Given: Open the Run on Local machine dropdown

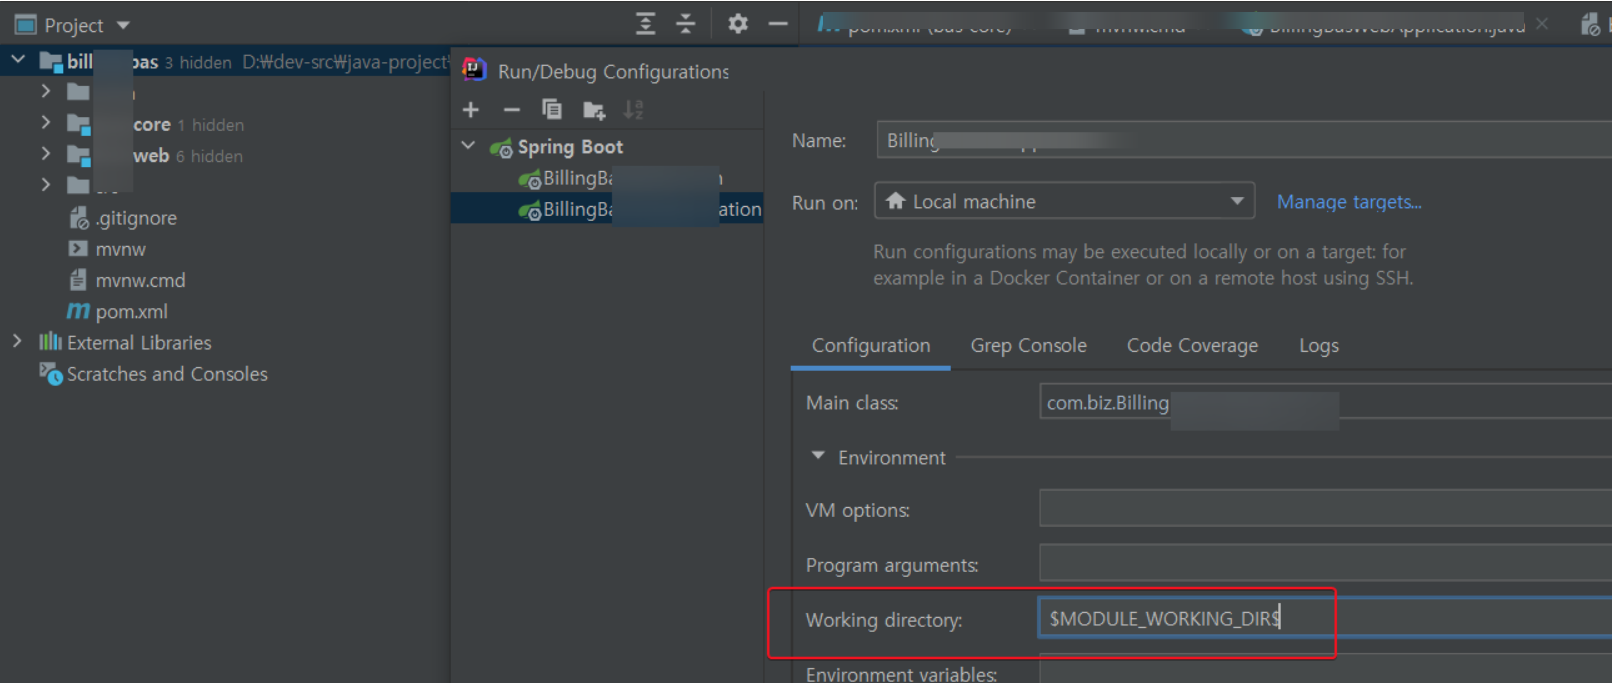Looking at the screenshot, I should point(1064,201).
